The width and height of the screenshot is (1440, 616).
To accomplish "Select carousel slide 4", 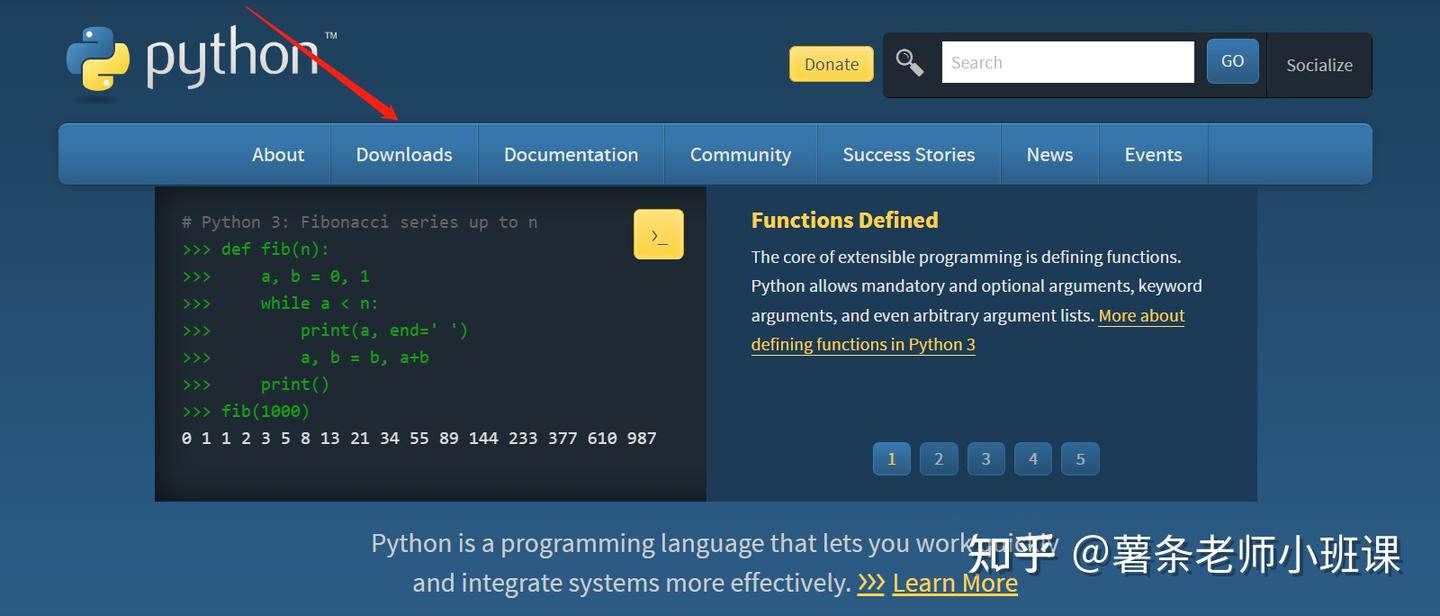I will pyautogui.click(x=1032, y=458).
